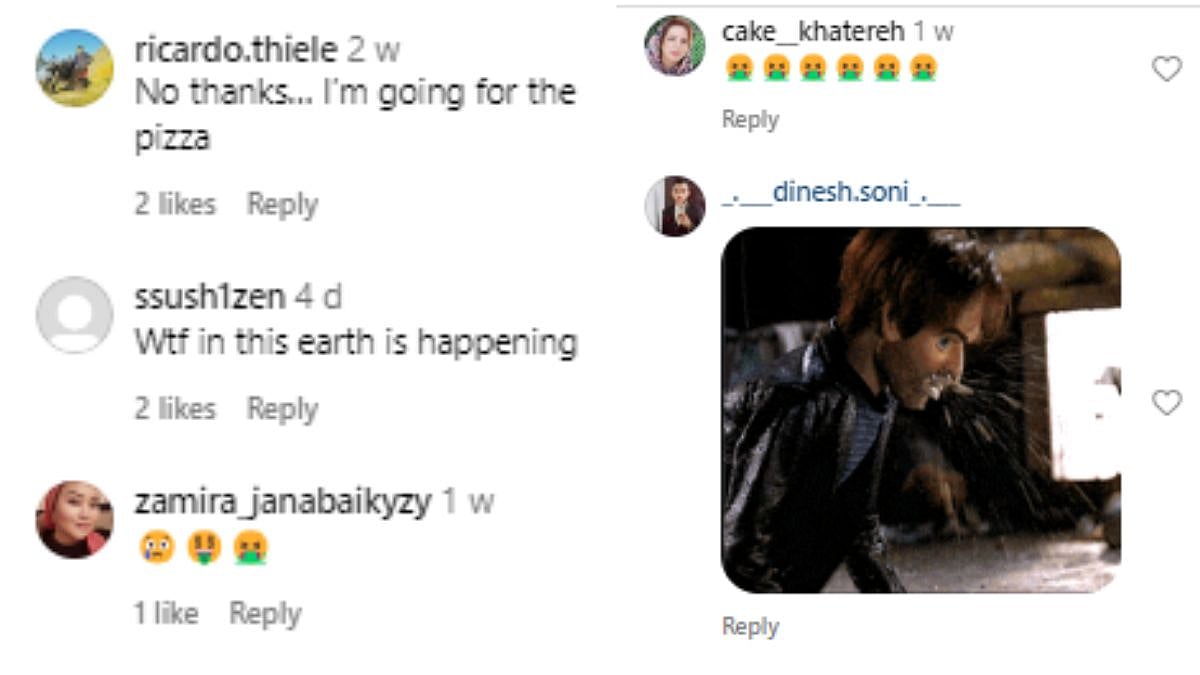Reply to cake__khatereh's comment

[750, 119]
